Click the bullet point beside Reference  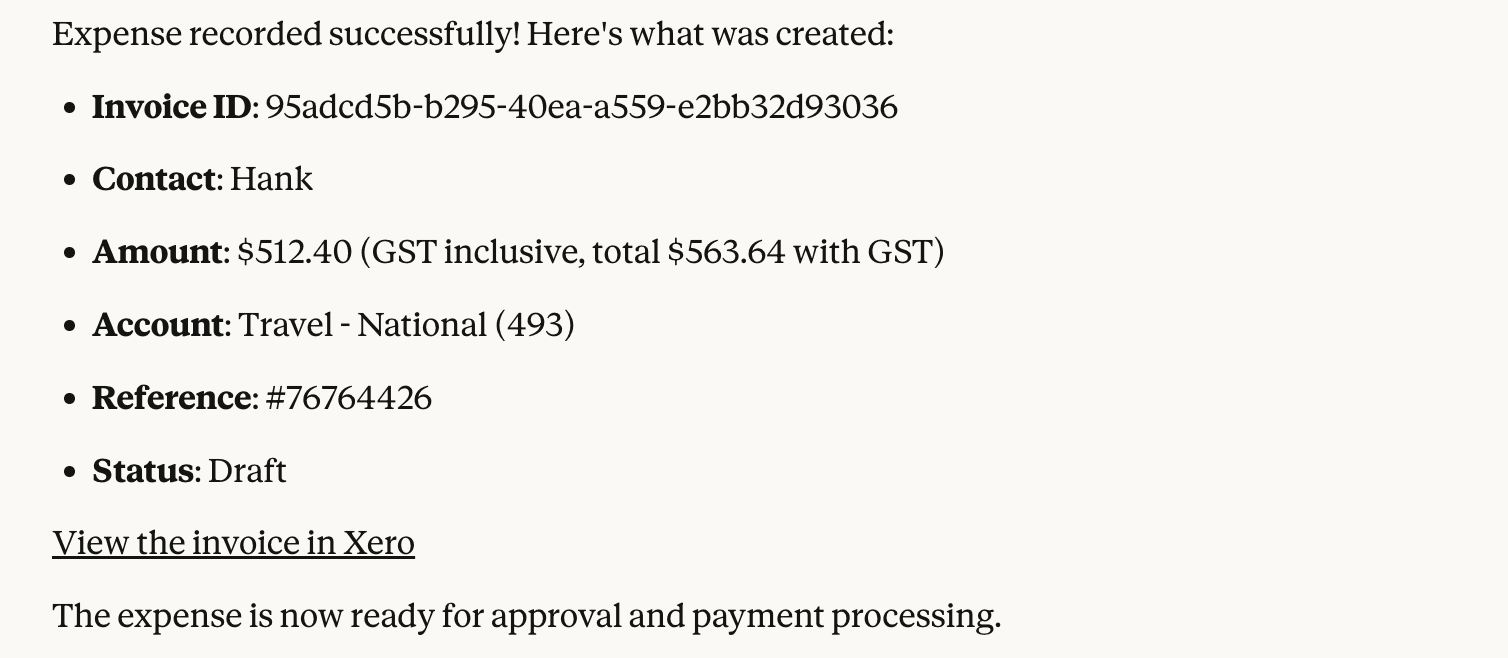(69, 399)
